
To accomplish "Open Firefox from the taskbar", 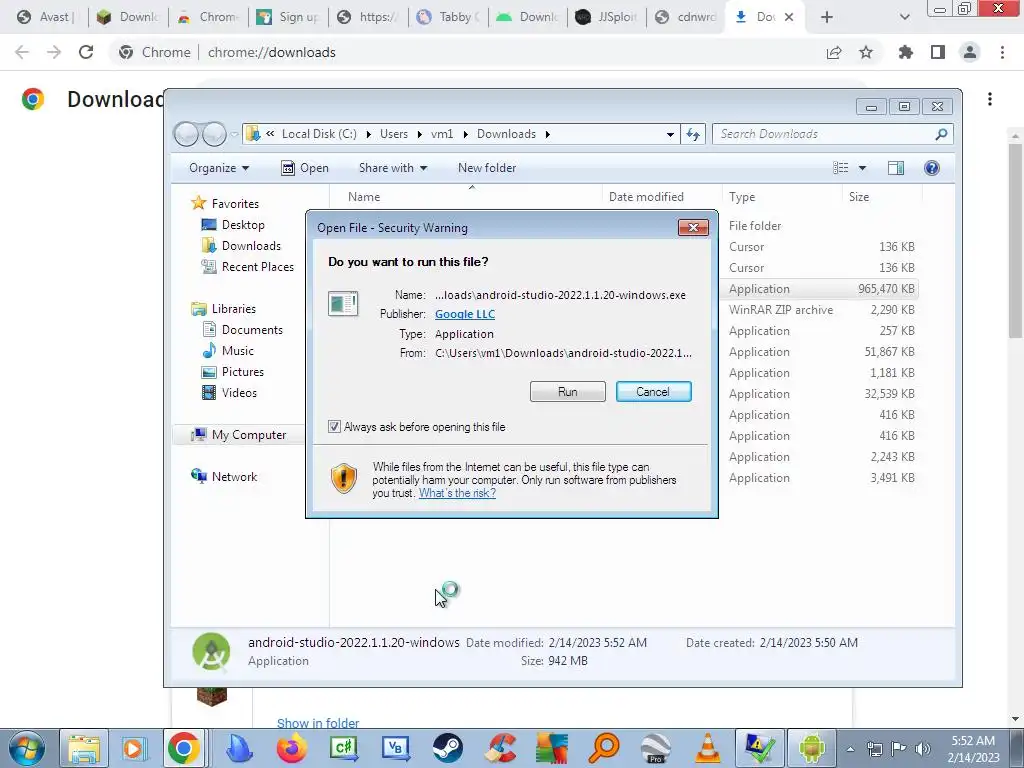I will click(x=291, y=748).
